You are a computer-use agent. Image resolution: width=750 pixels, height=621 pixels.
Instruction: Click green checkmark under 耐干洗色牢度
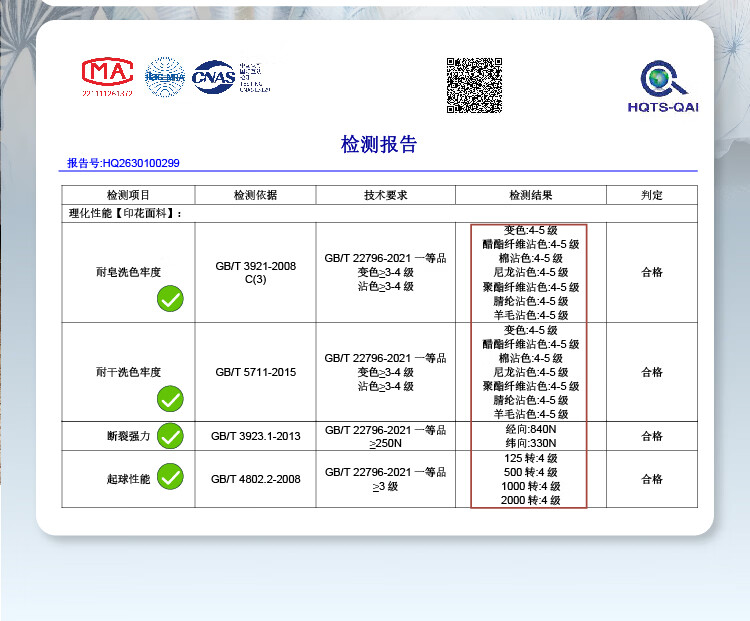170,398
